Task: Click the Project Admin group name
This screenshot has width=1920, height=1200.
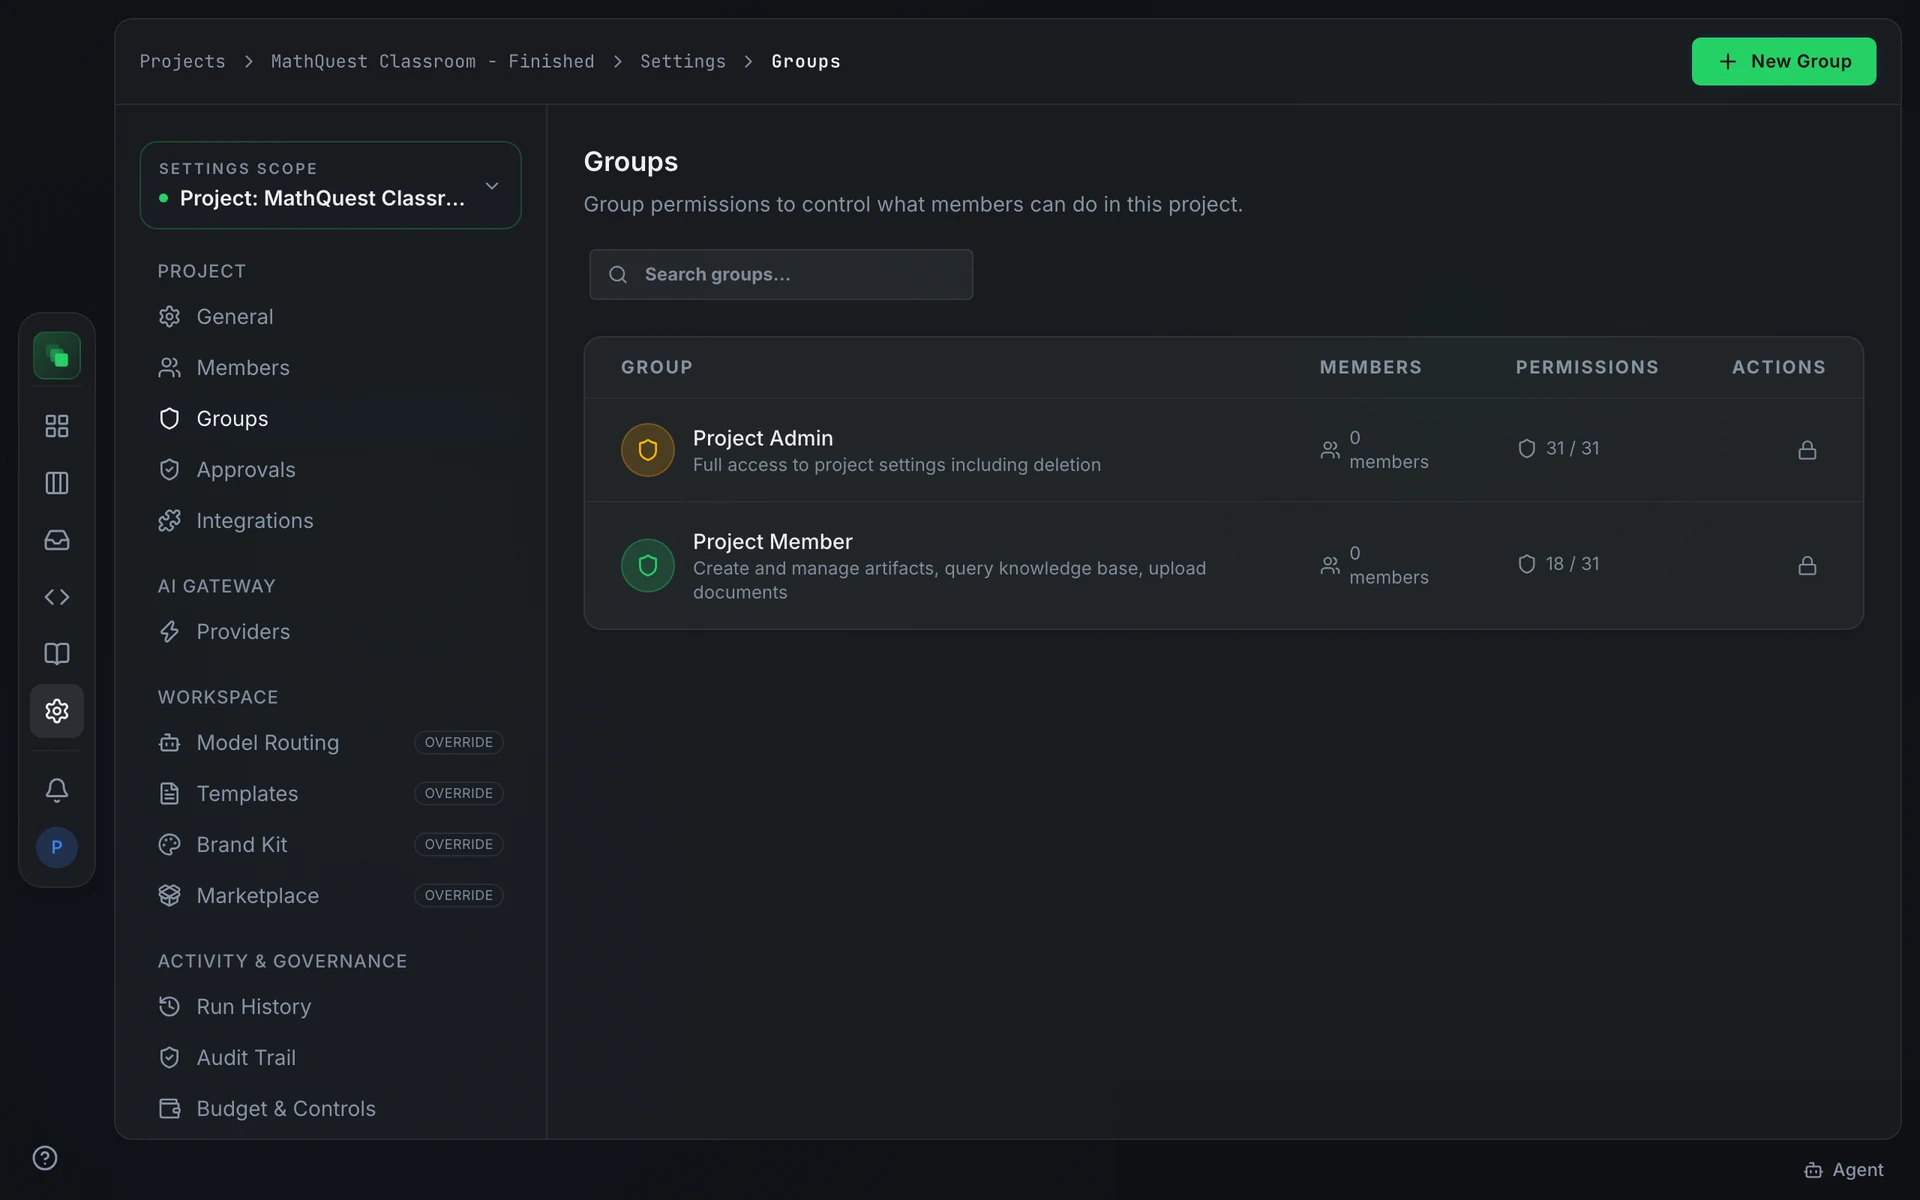Action: click(763, 438)
